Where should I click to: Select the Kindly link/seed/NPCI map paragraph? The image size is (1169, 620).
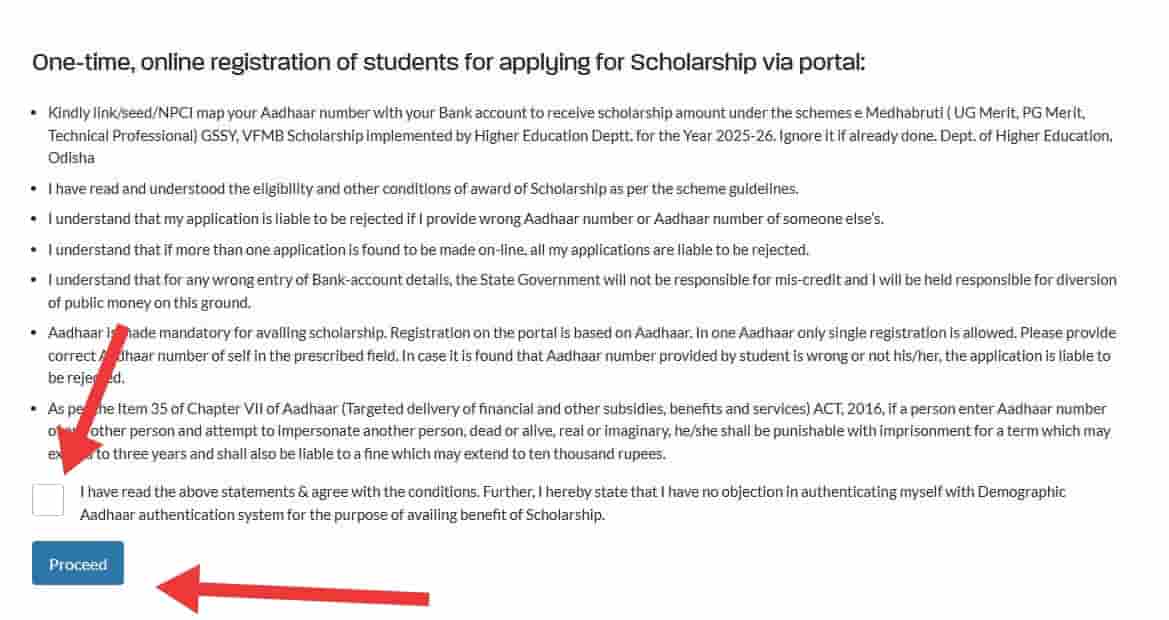click(x=581, y=136)
